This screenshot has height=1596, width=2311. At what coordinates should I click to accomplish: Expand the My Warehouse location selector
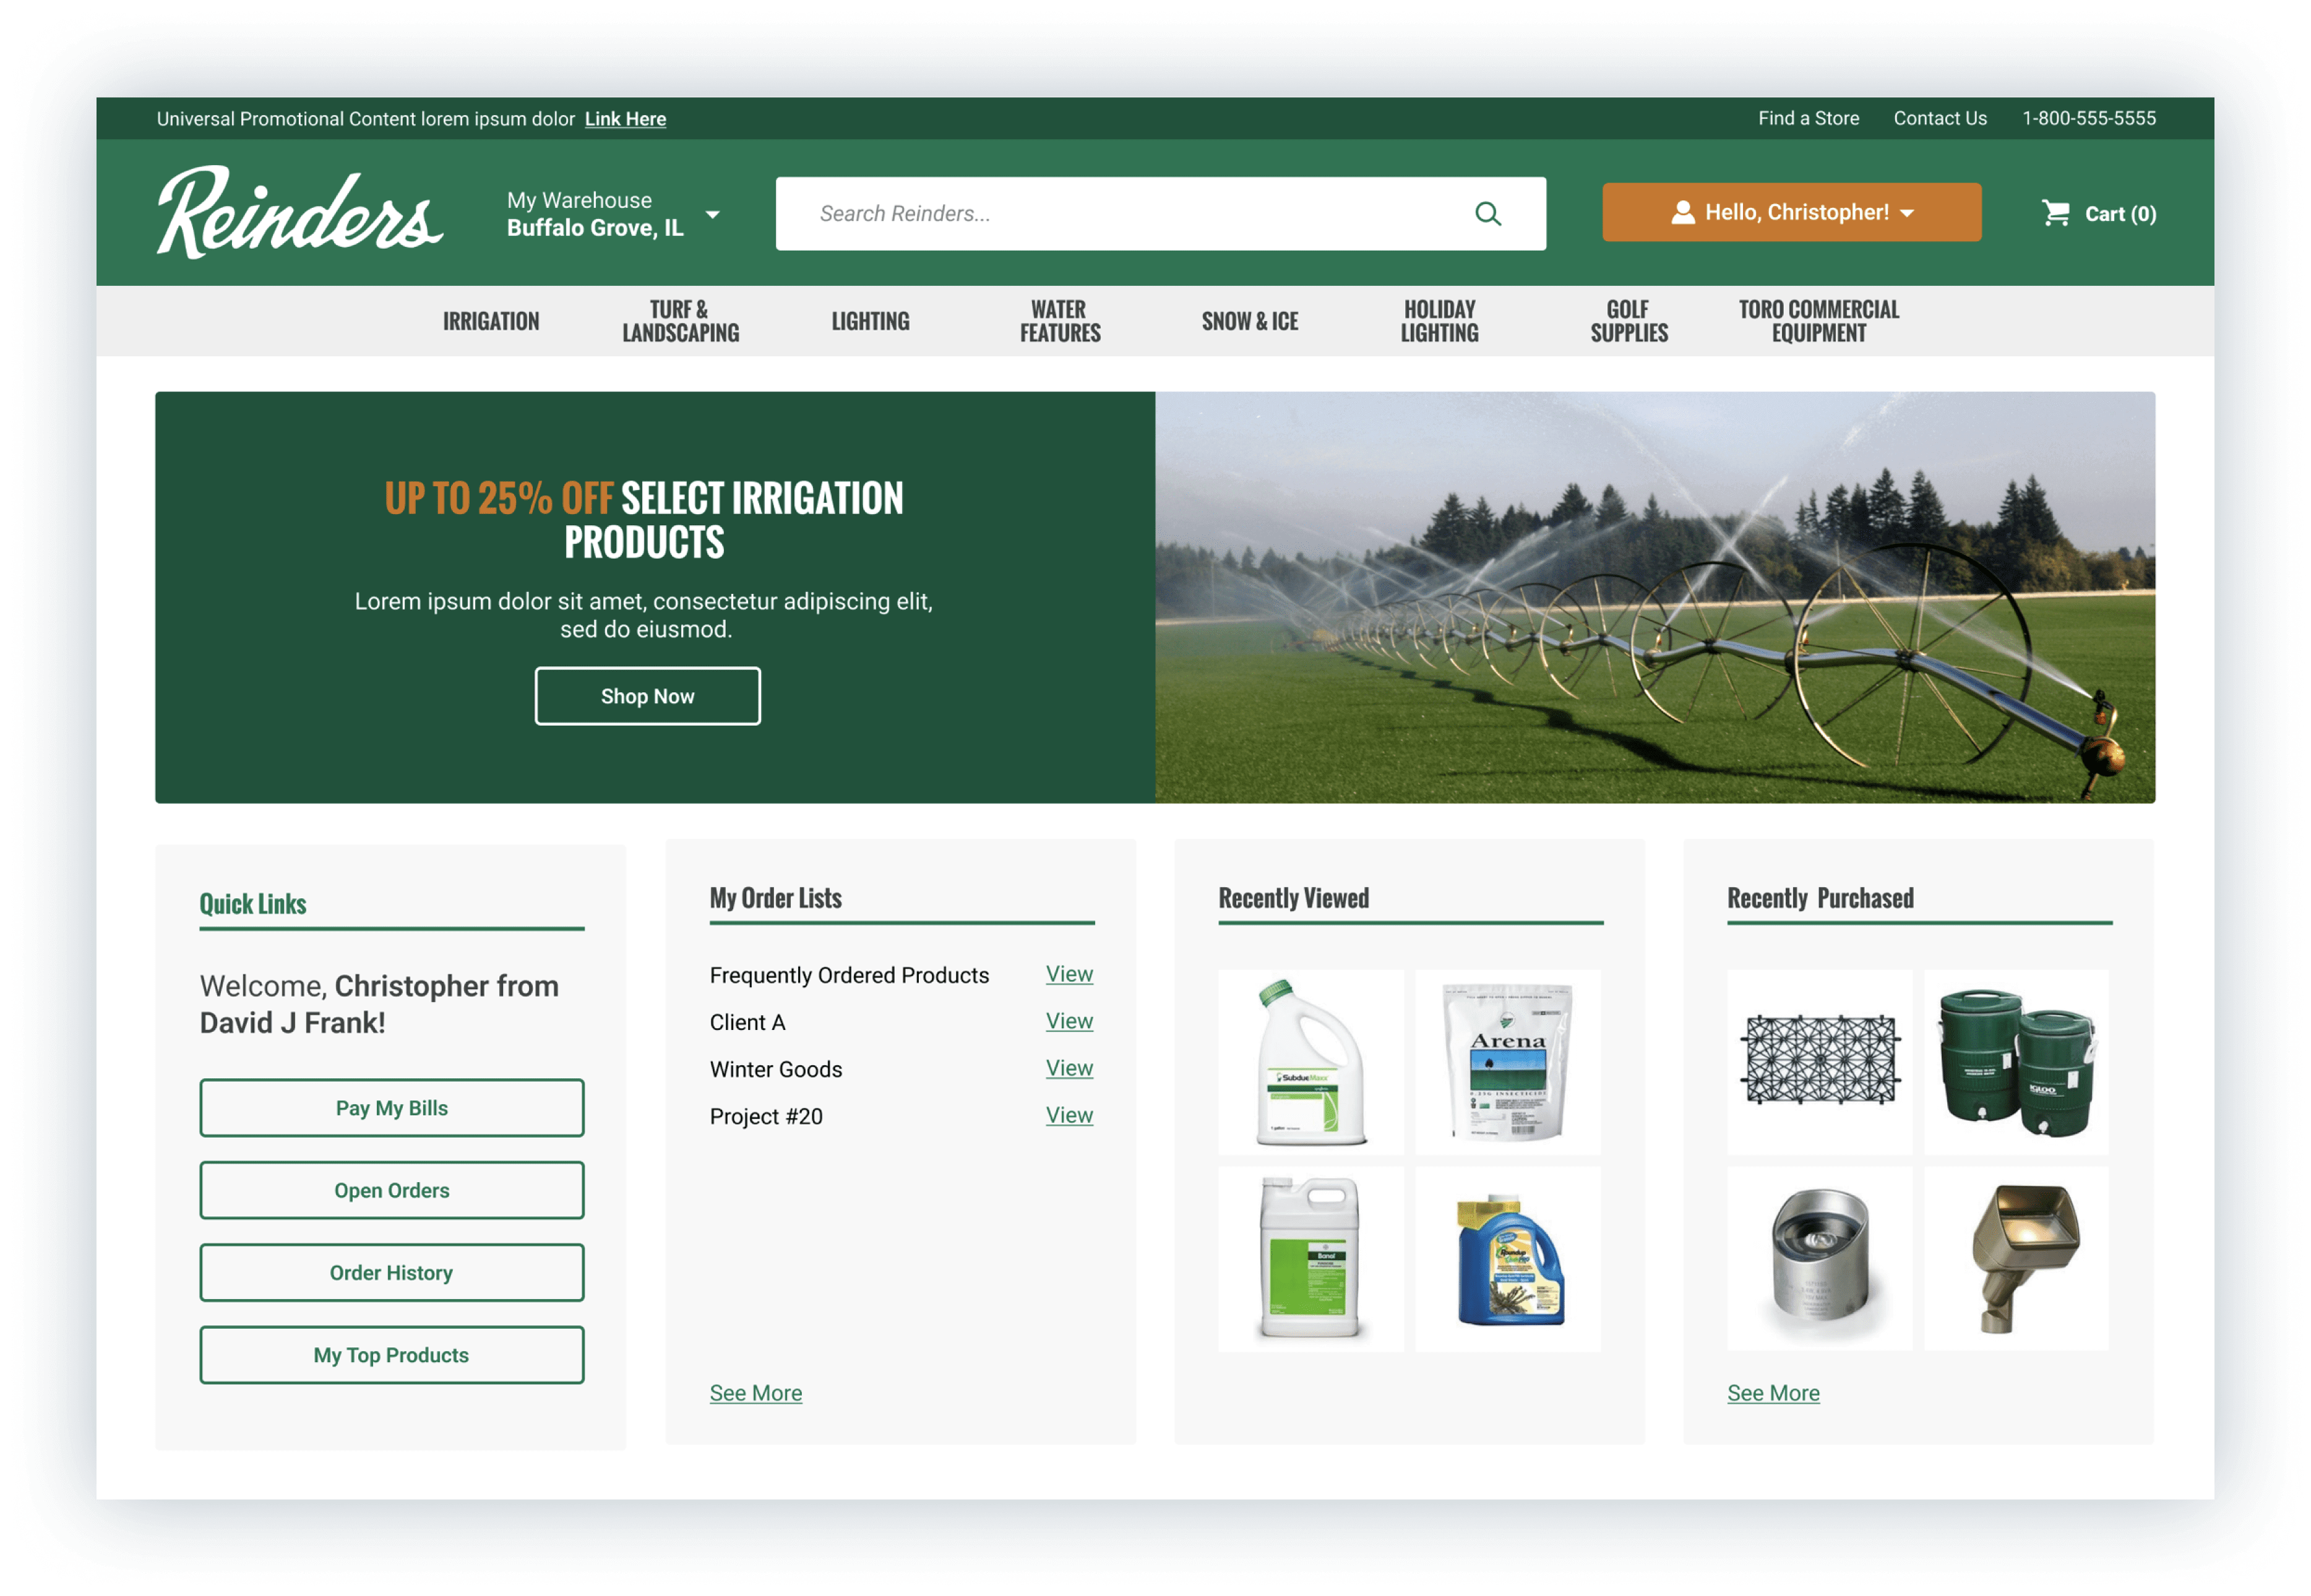pyautogui.click(x=713, y=213)
